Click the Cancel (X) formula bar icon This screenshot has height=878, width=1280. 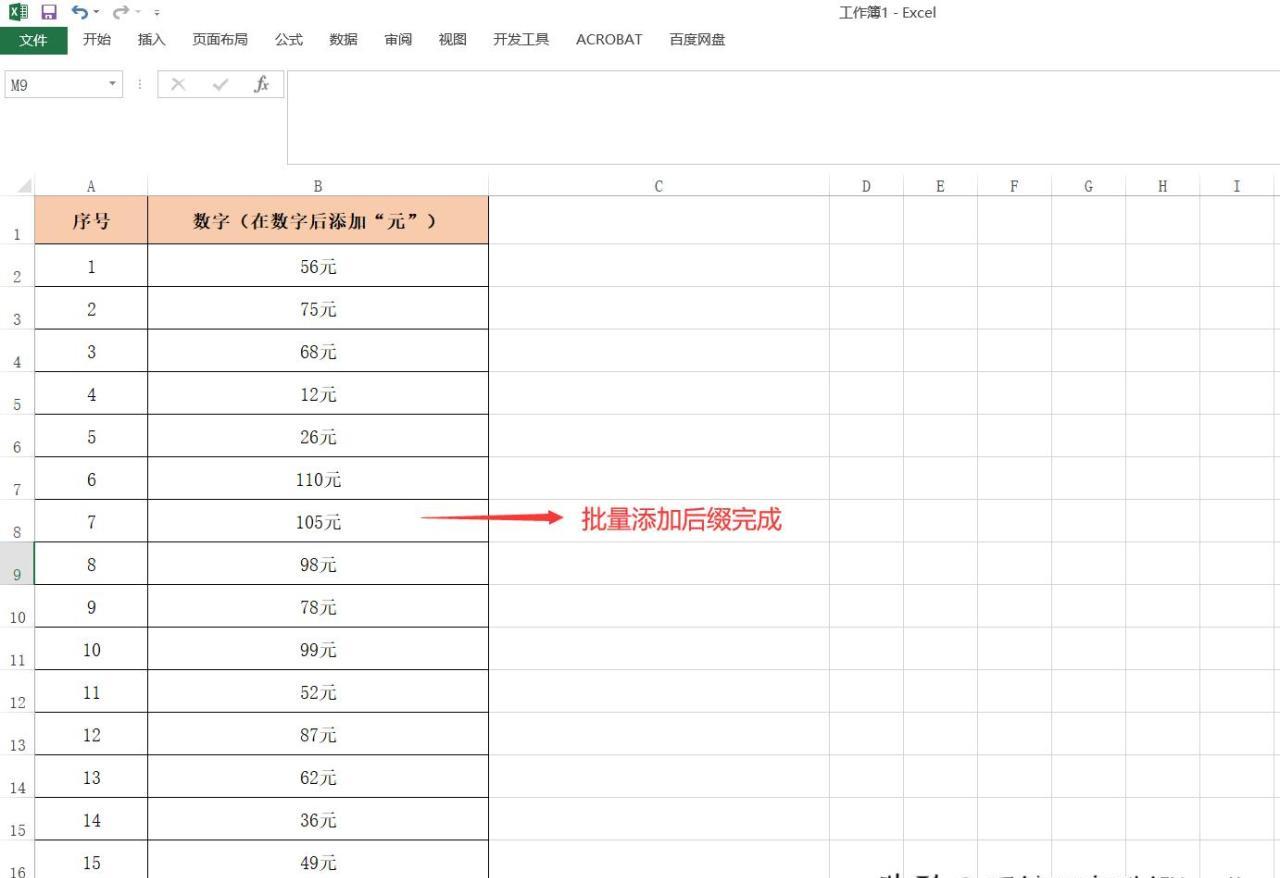[x=178, y=85]
